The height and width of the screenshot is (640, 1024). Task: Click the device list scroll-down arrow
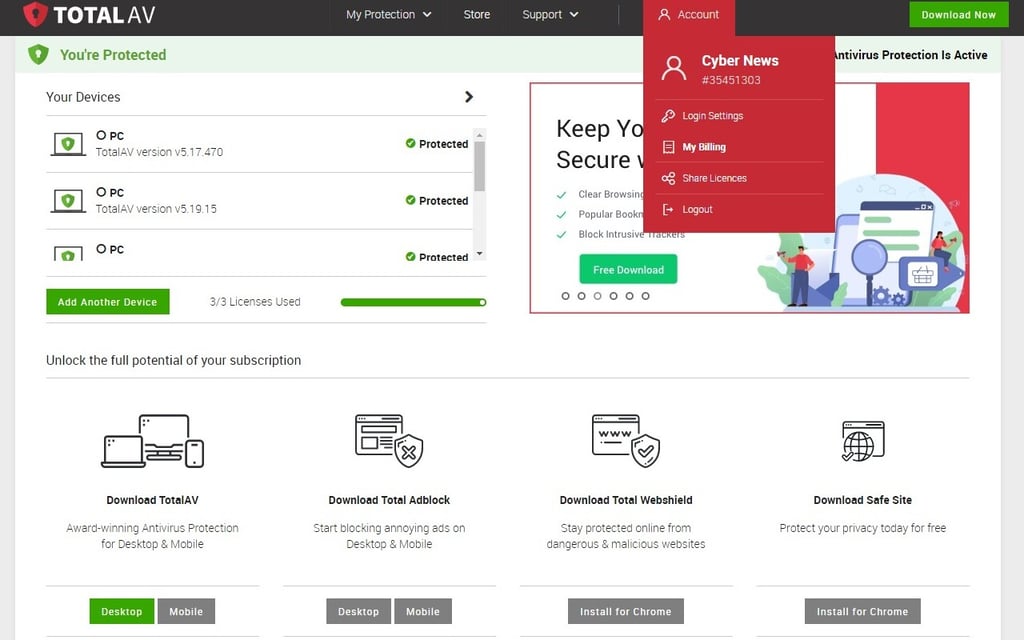point(480,253)
